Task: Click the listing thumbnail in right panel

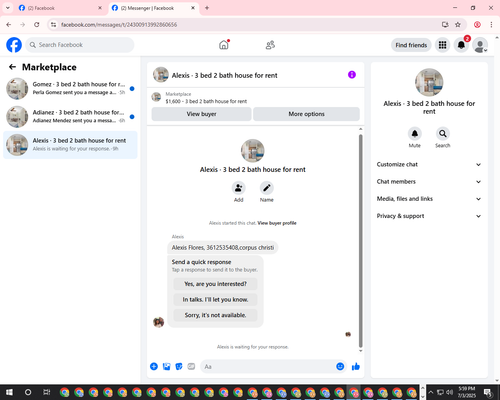Action: click(429, 82)
